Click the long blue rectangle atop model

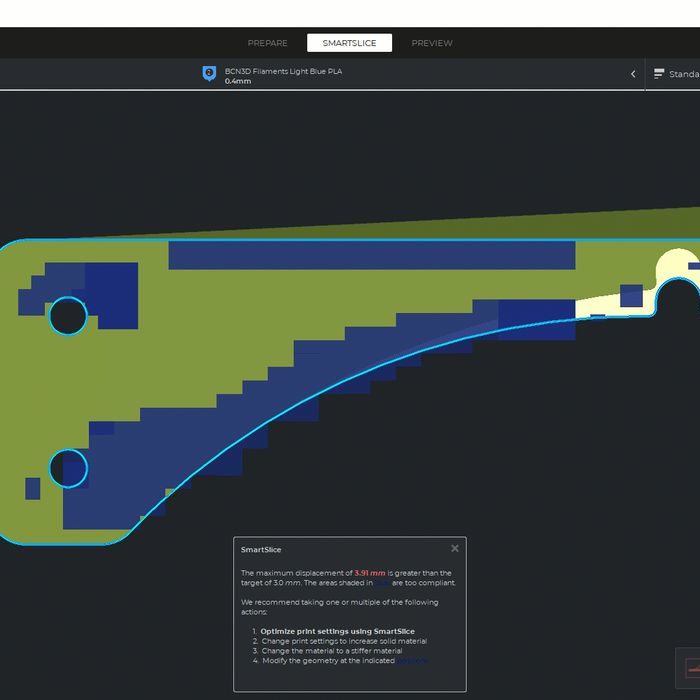coord(371,255)
